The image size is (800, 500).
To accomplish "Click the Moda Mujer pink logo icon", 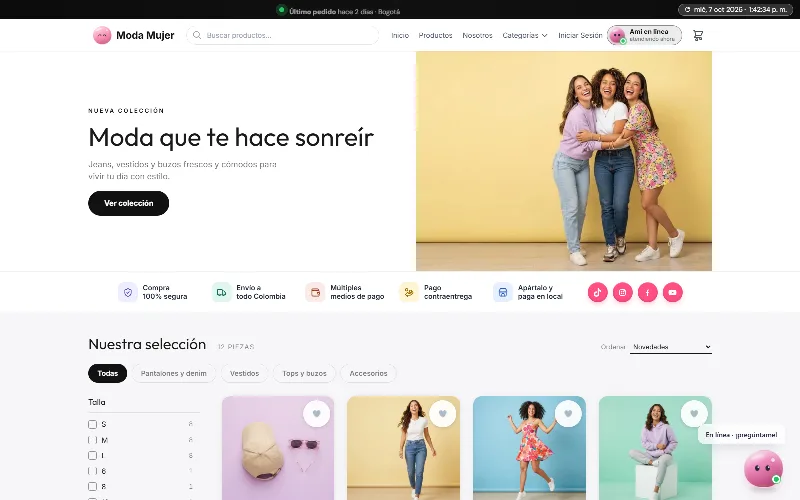I will (x=102, y=35).
